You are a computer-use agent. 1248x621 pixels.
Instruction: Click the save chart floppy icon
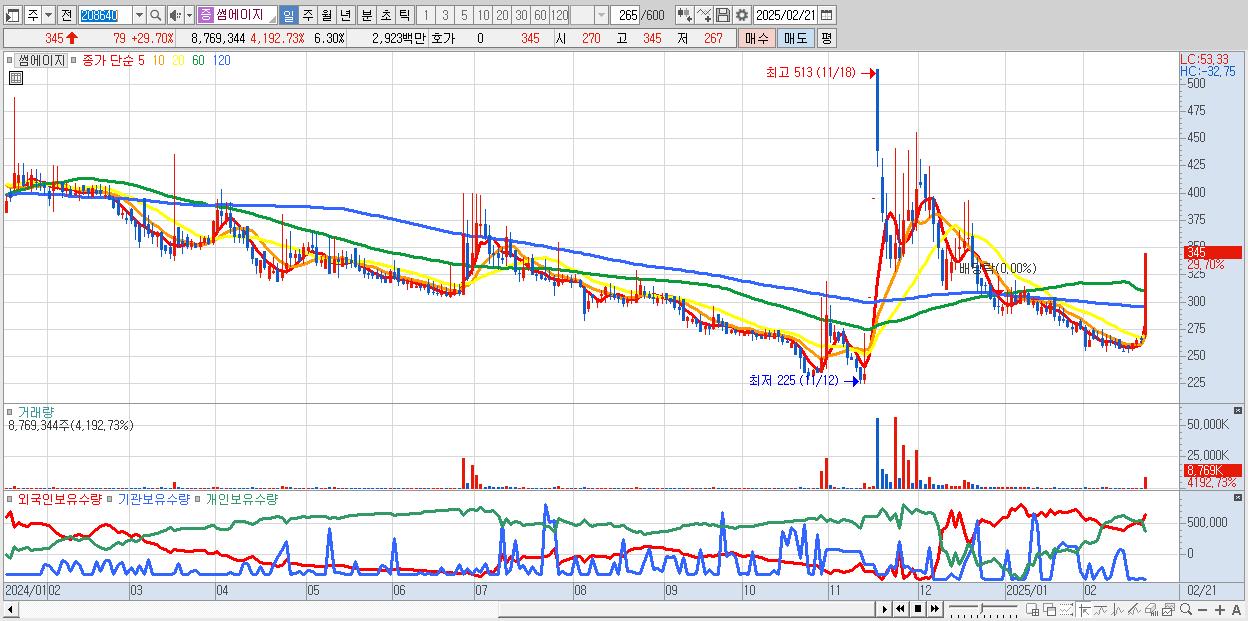[x=723, y=15]
